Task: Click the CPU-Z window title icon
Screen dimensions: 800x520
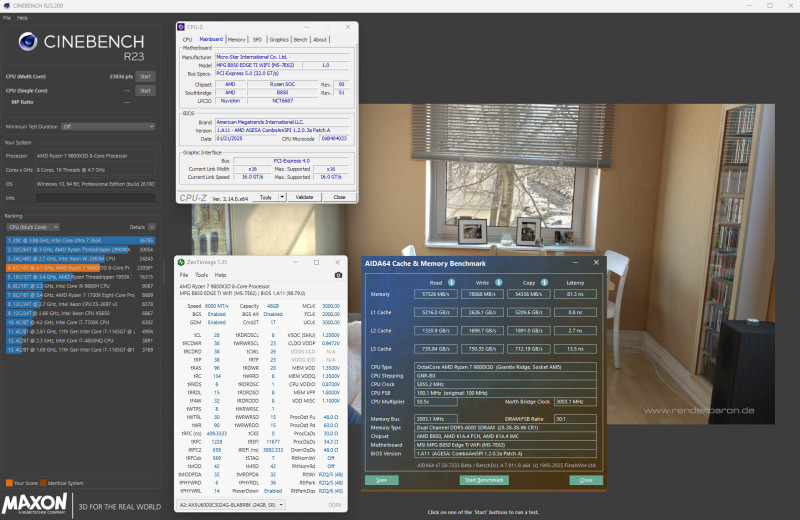Action: (181, 27)
